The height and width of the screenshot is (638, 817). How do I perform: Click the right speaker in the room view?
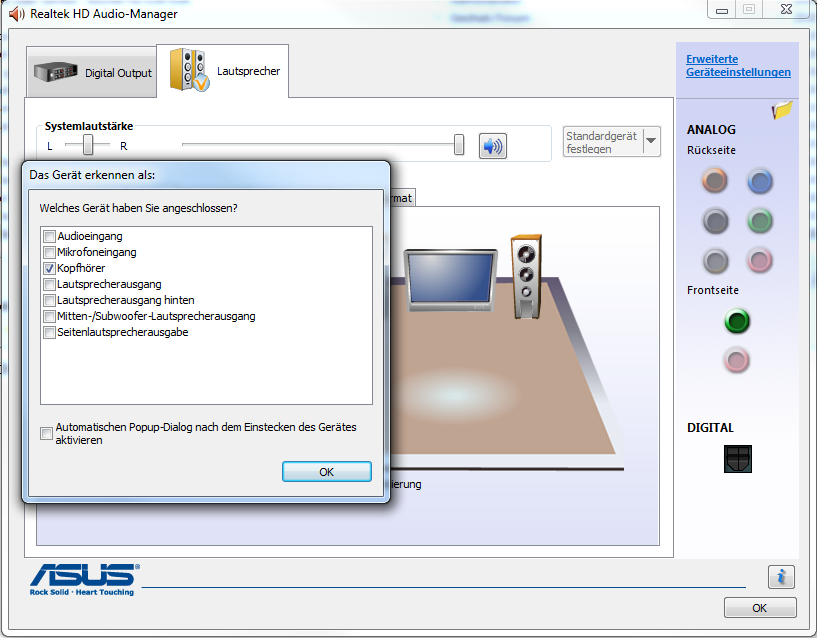527,276
